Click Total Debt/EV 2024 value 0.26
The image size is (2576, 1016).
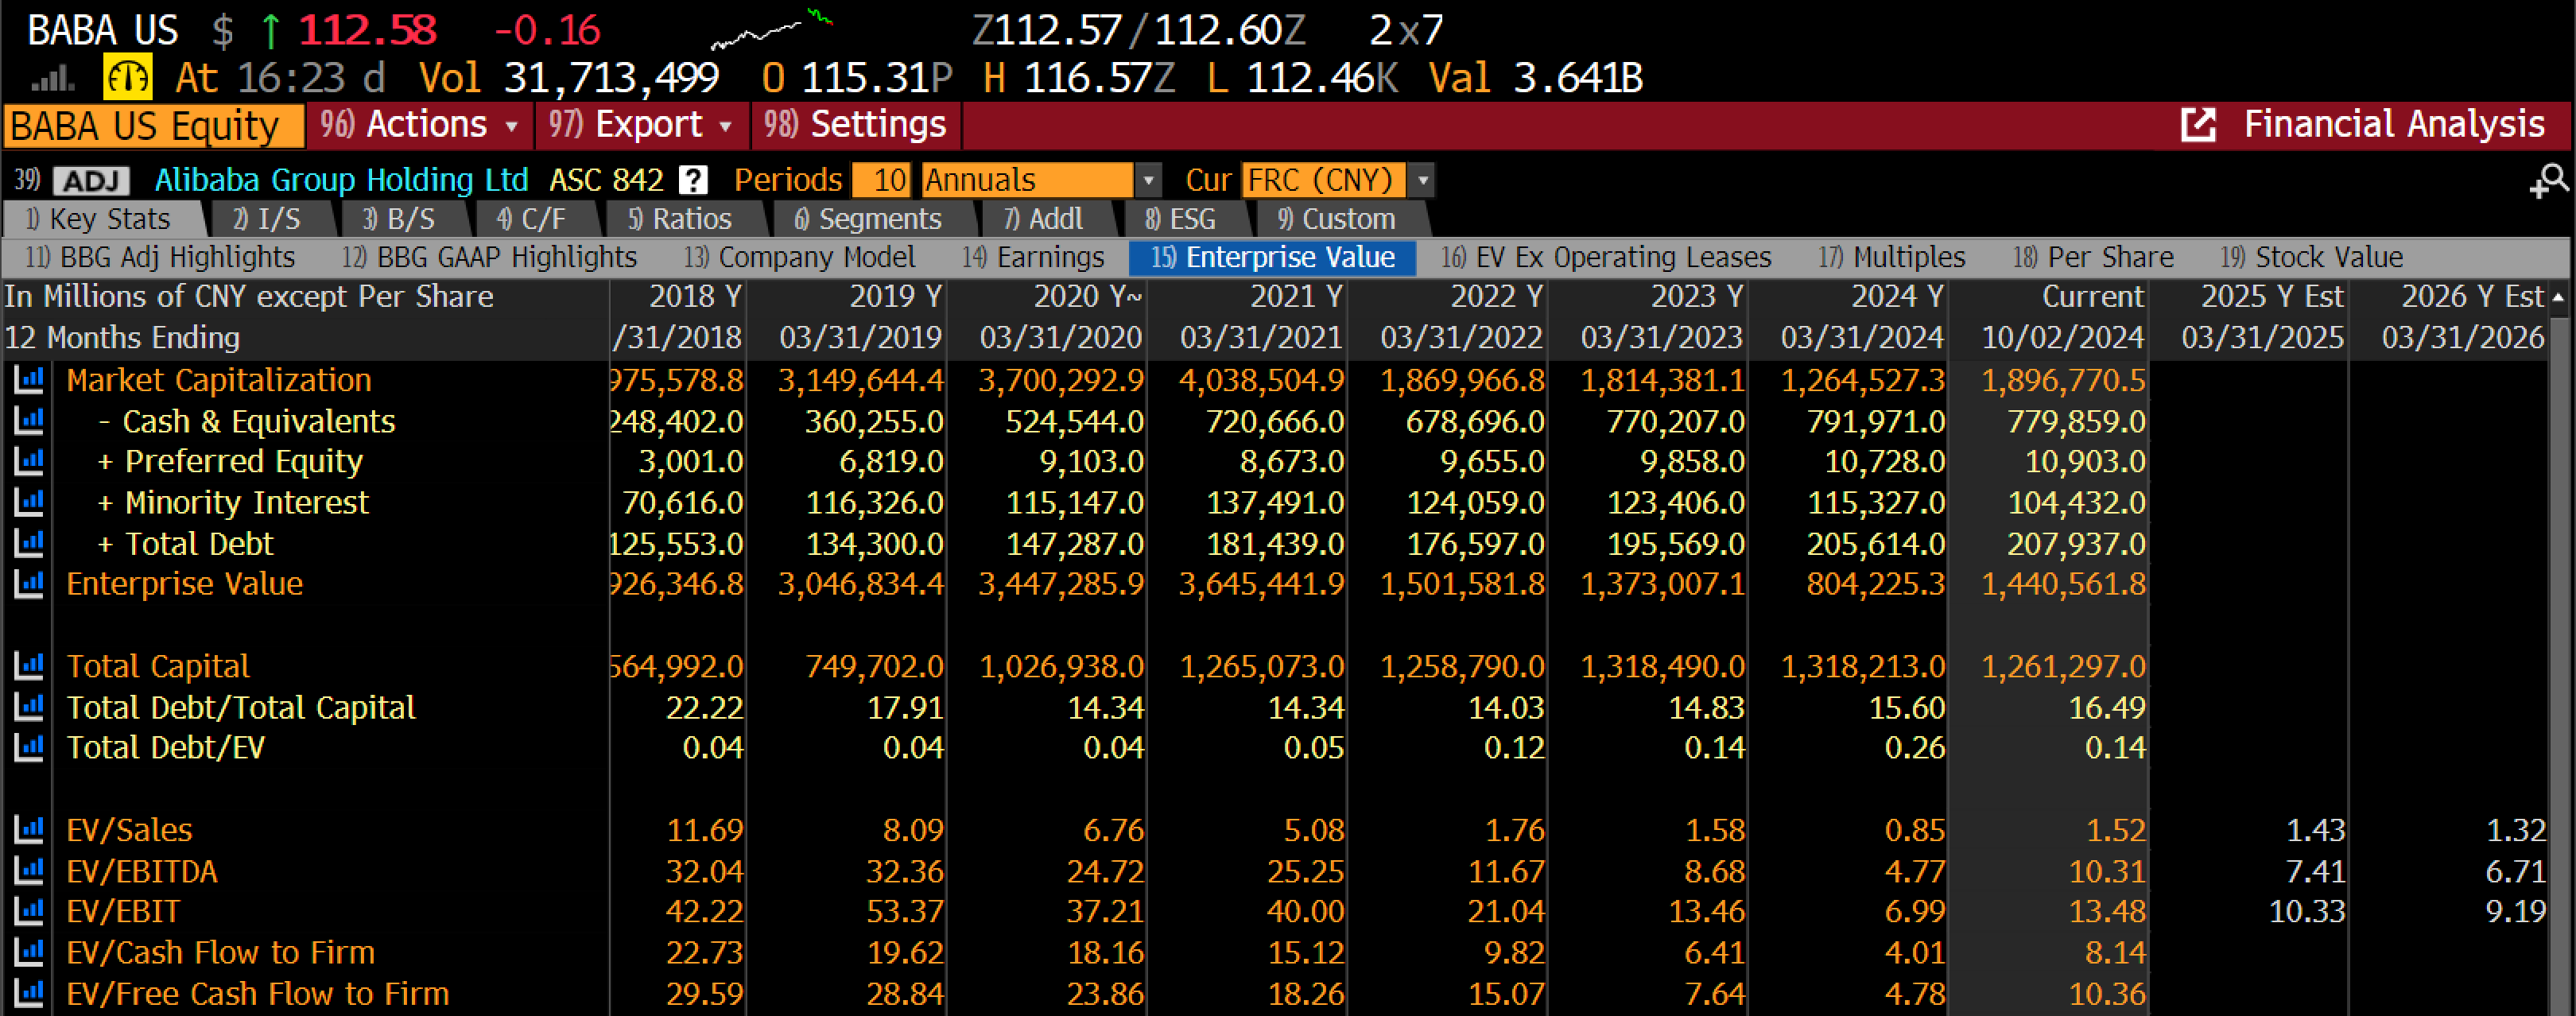click(1914, 748)
